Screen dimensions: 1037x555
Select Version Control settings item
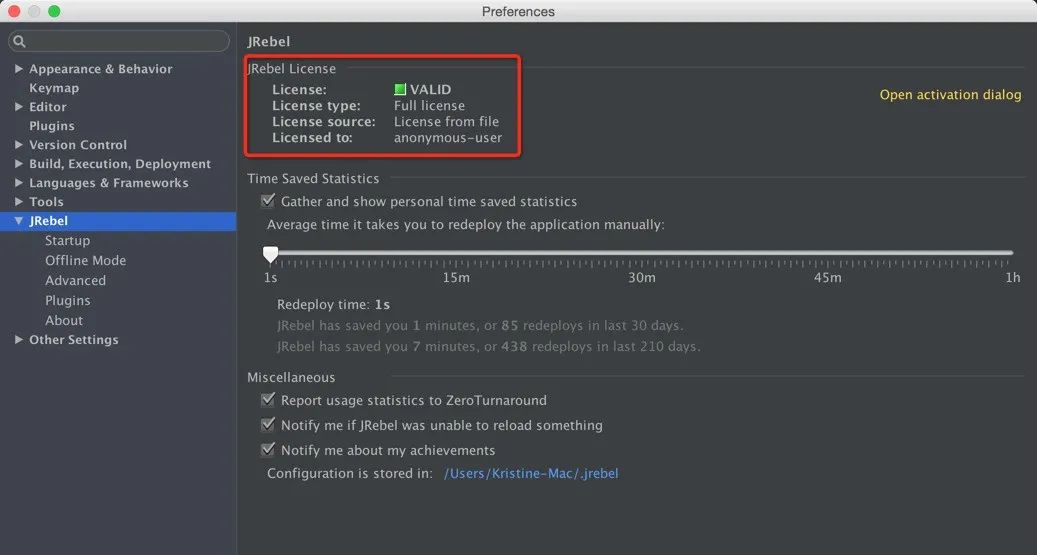point(78,145)
